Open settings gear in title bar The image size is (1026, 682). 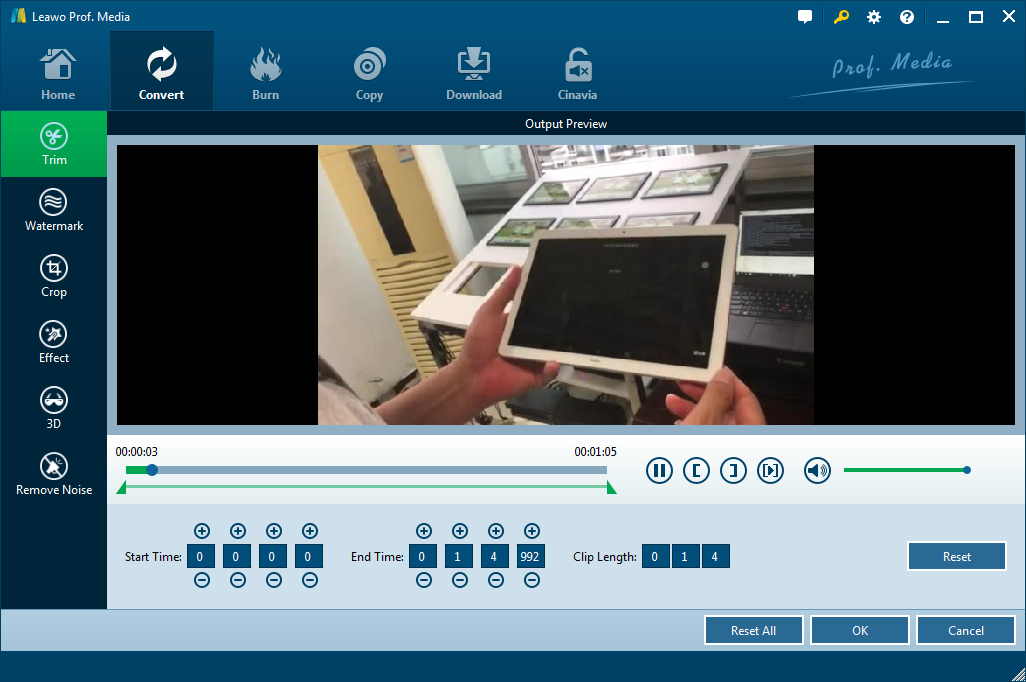click(874, 17)
